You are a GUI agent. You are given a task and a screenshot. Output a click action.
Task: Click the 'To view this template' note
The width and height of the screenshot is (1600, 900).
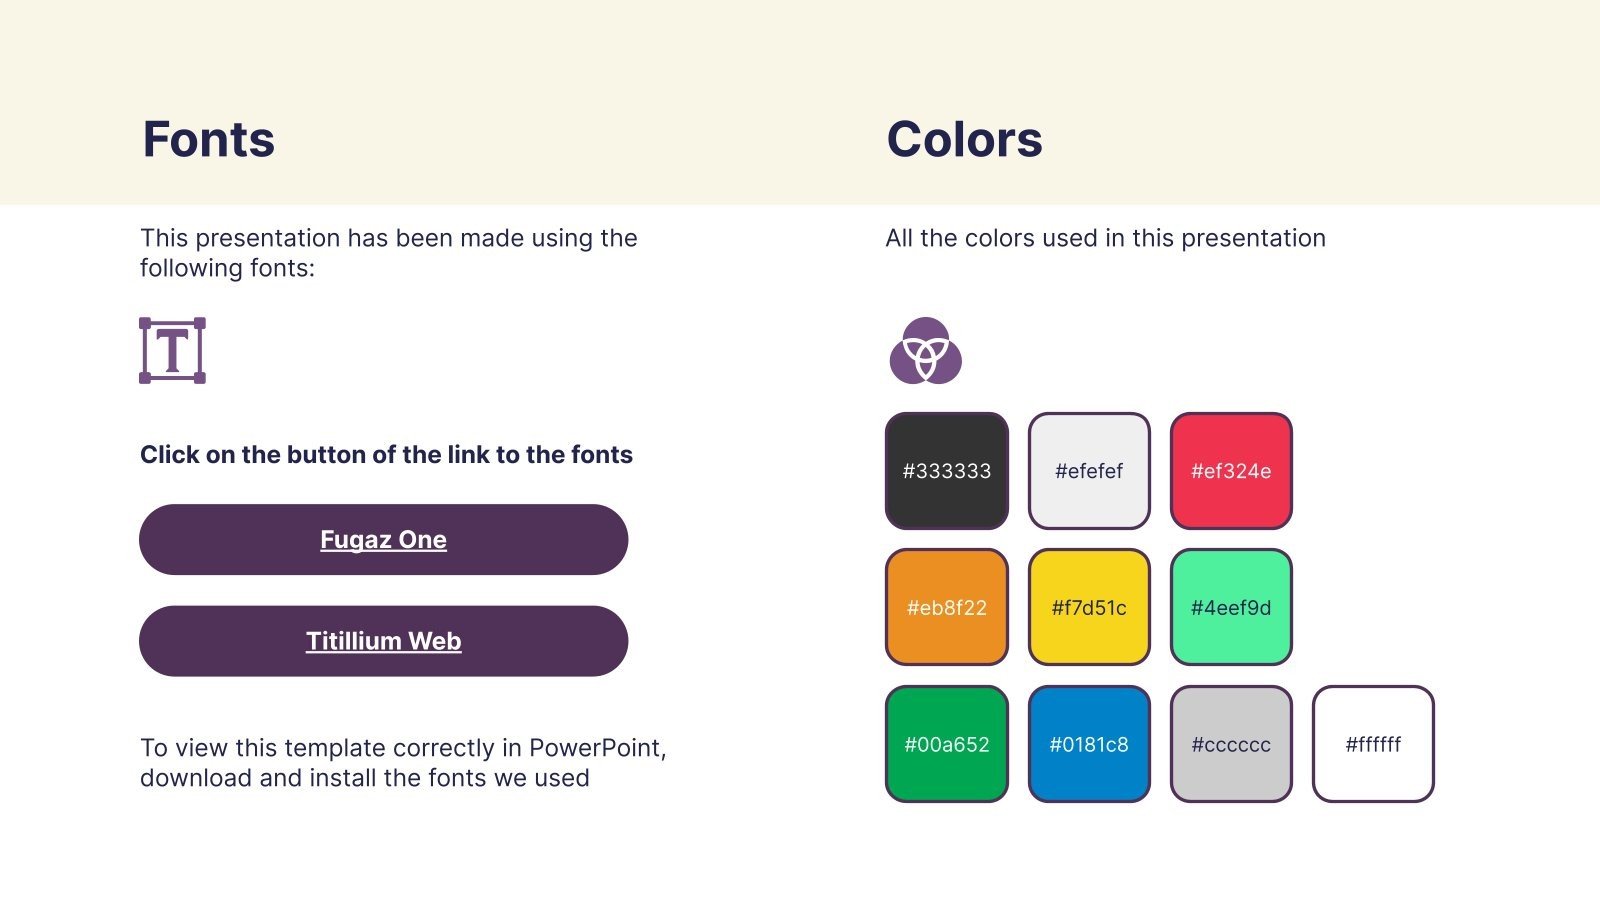pos(403,763)
